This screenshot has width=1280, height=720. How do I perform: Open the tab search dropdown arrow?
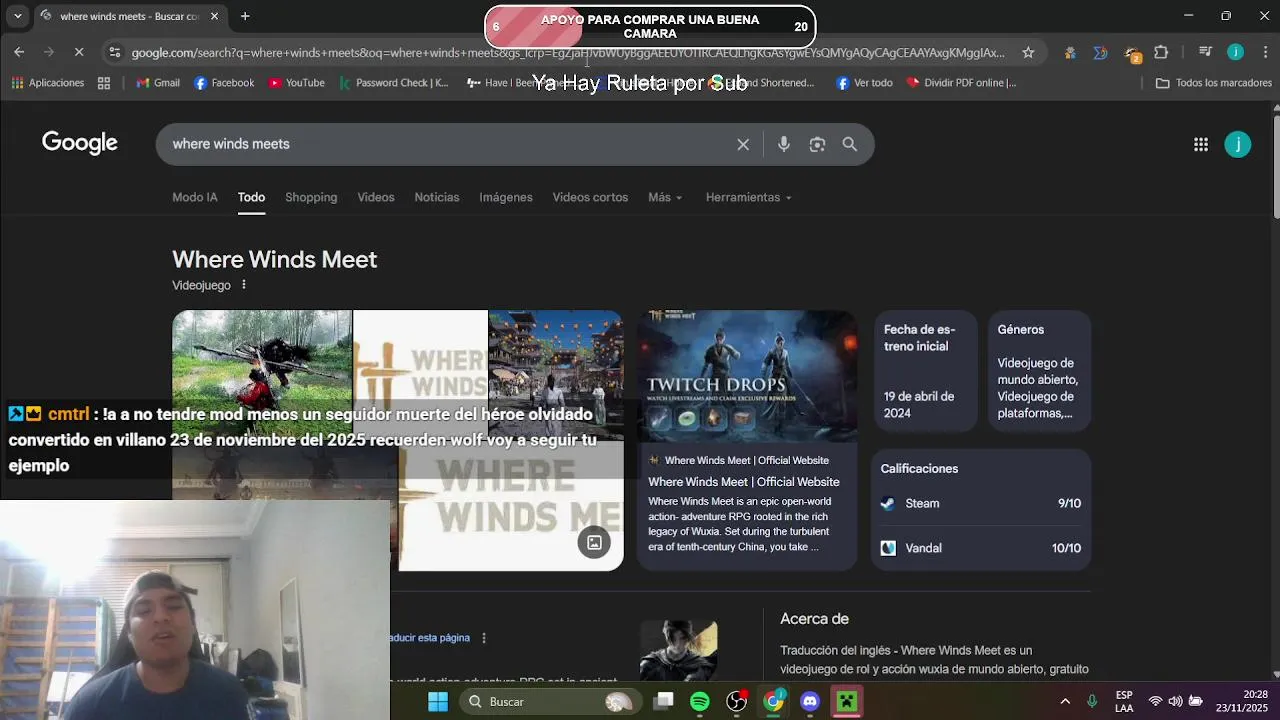[x=17, y=16]
